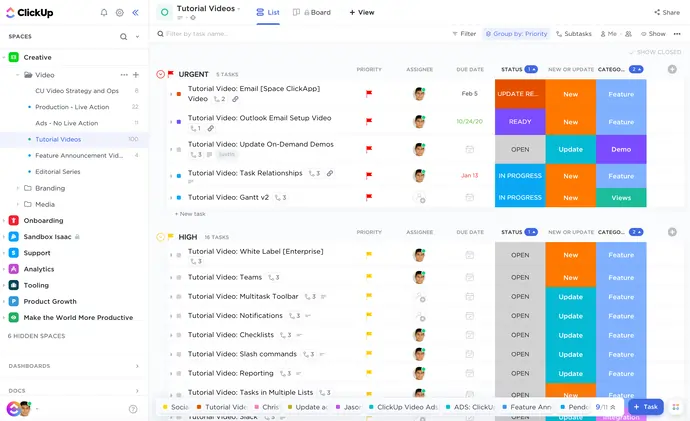
Task: Open Video folder ellipsis menu
Action: tap(124, 75)
